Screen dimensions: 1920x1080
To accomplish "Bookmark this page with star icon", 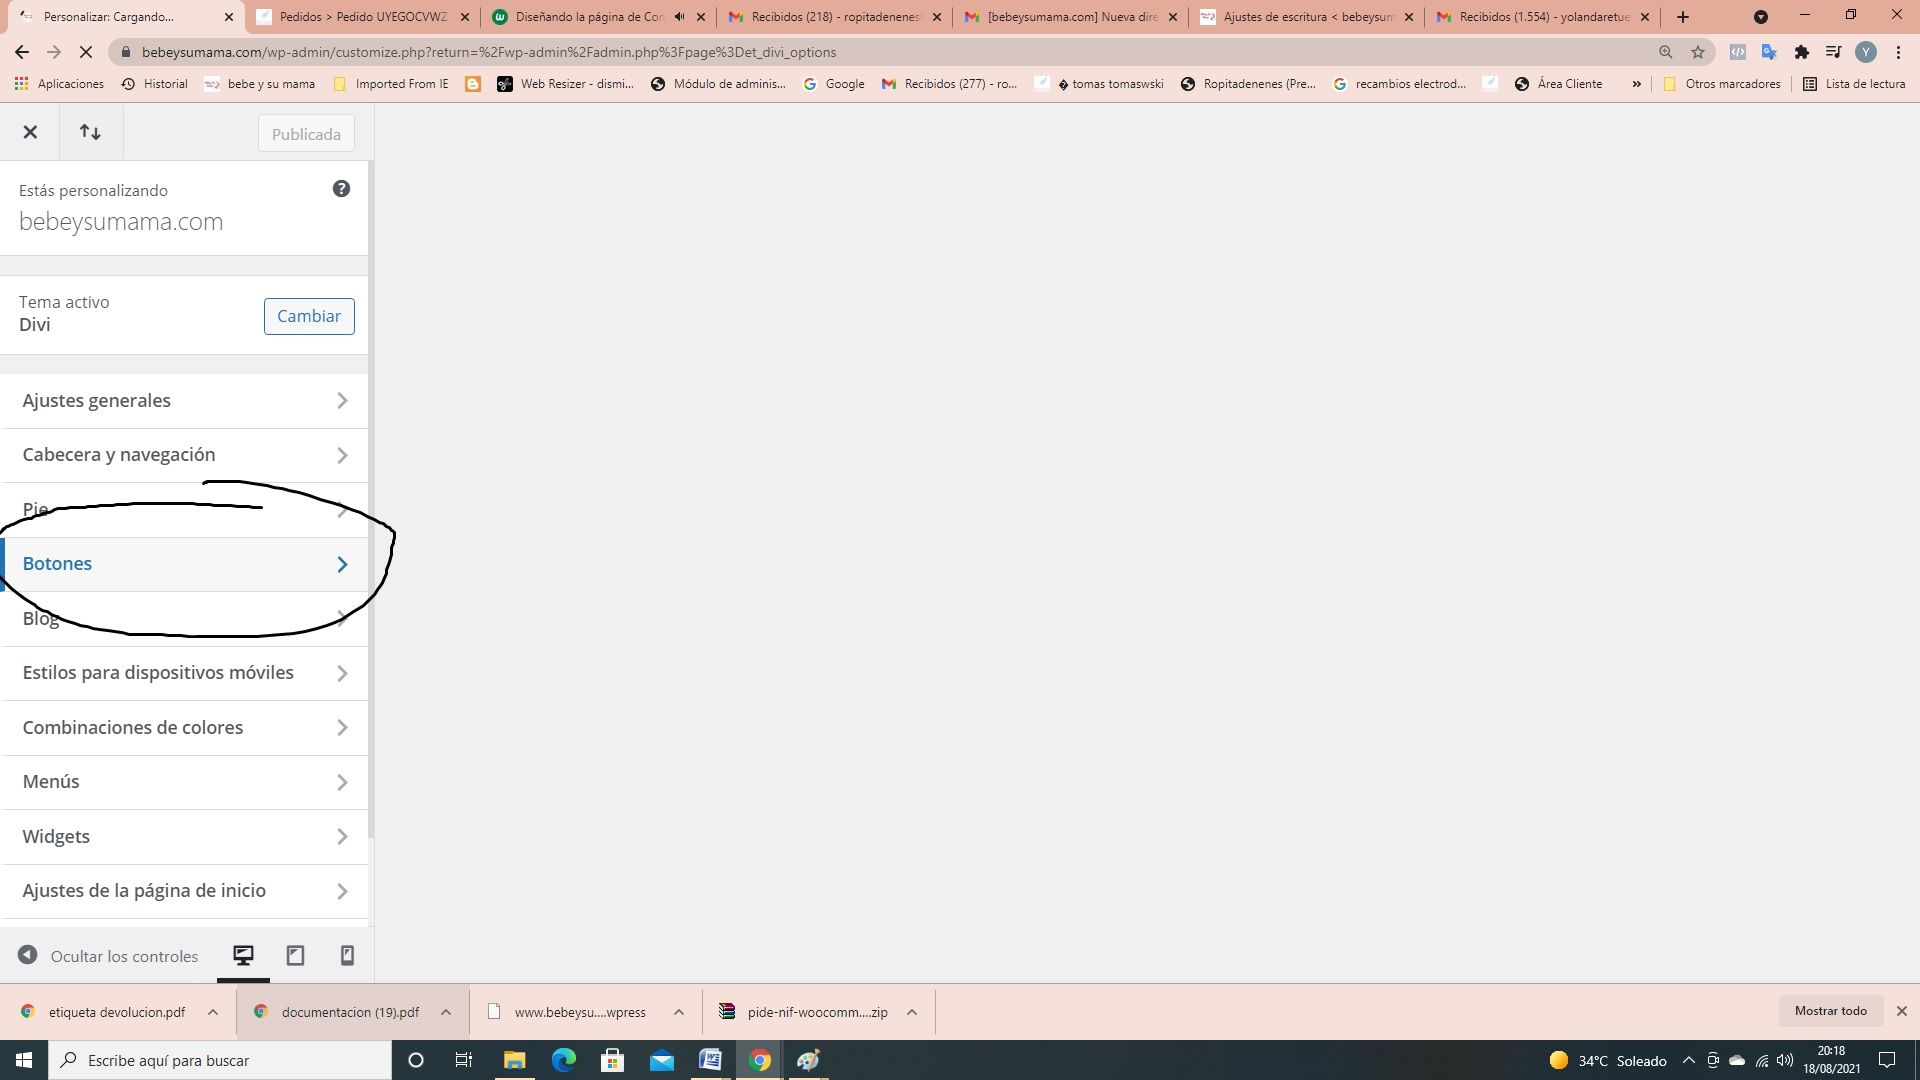I will pyautogui.click(x=1698, y=52).
